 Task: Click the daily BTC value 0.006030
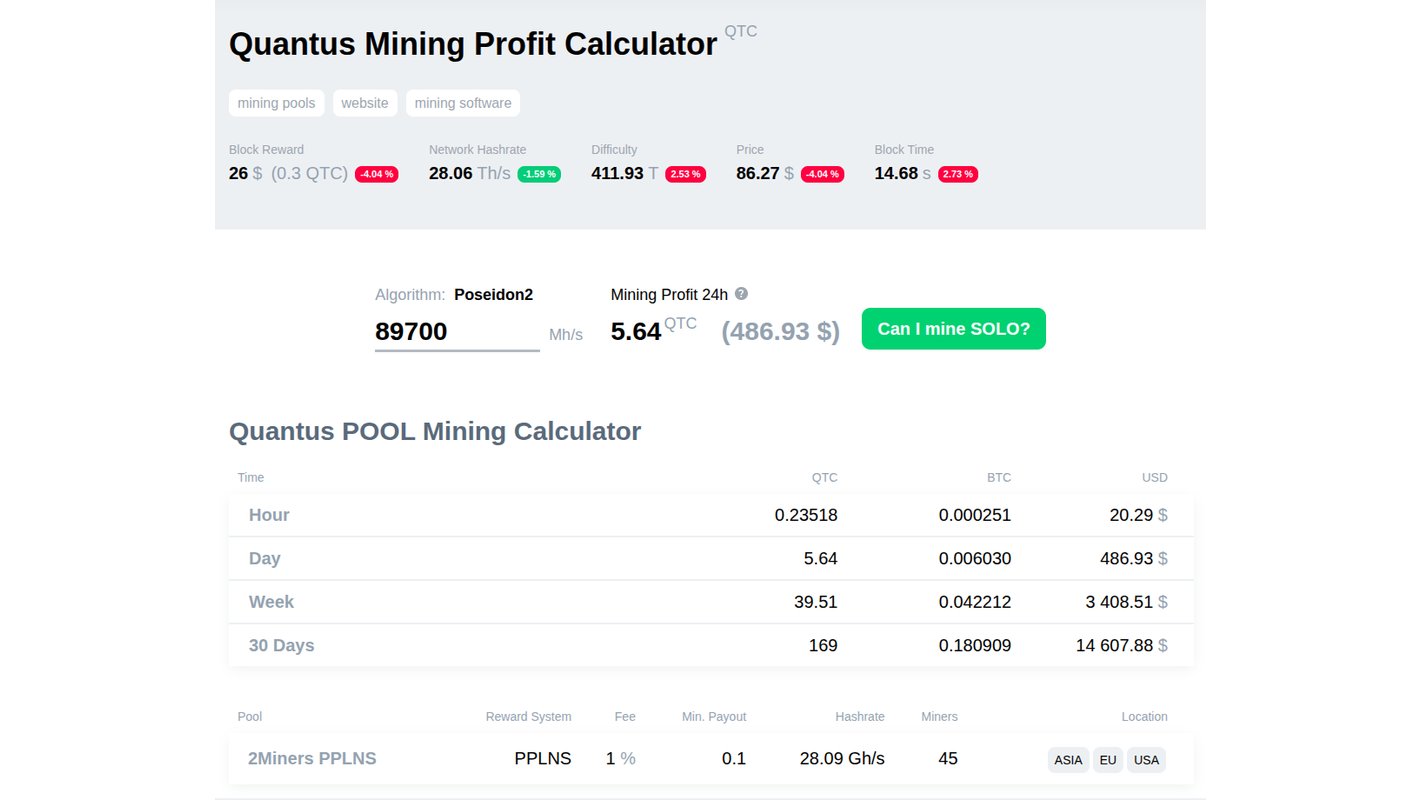pyautogui.click(x=975, y=559)
